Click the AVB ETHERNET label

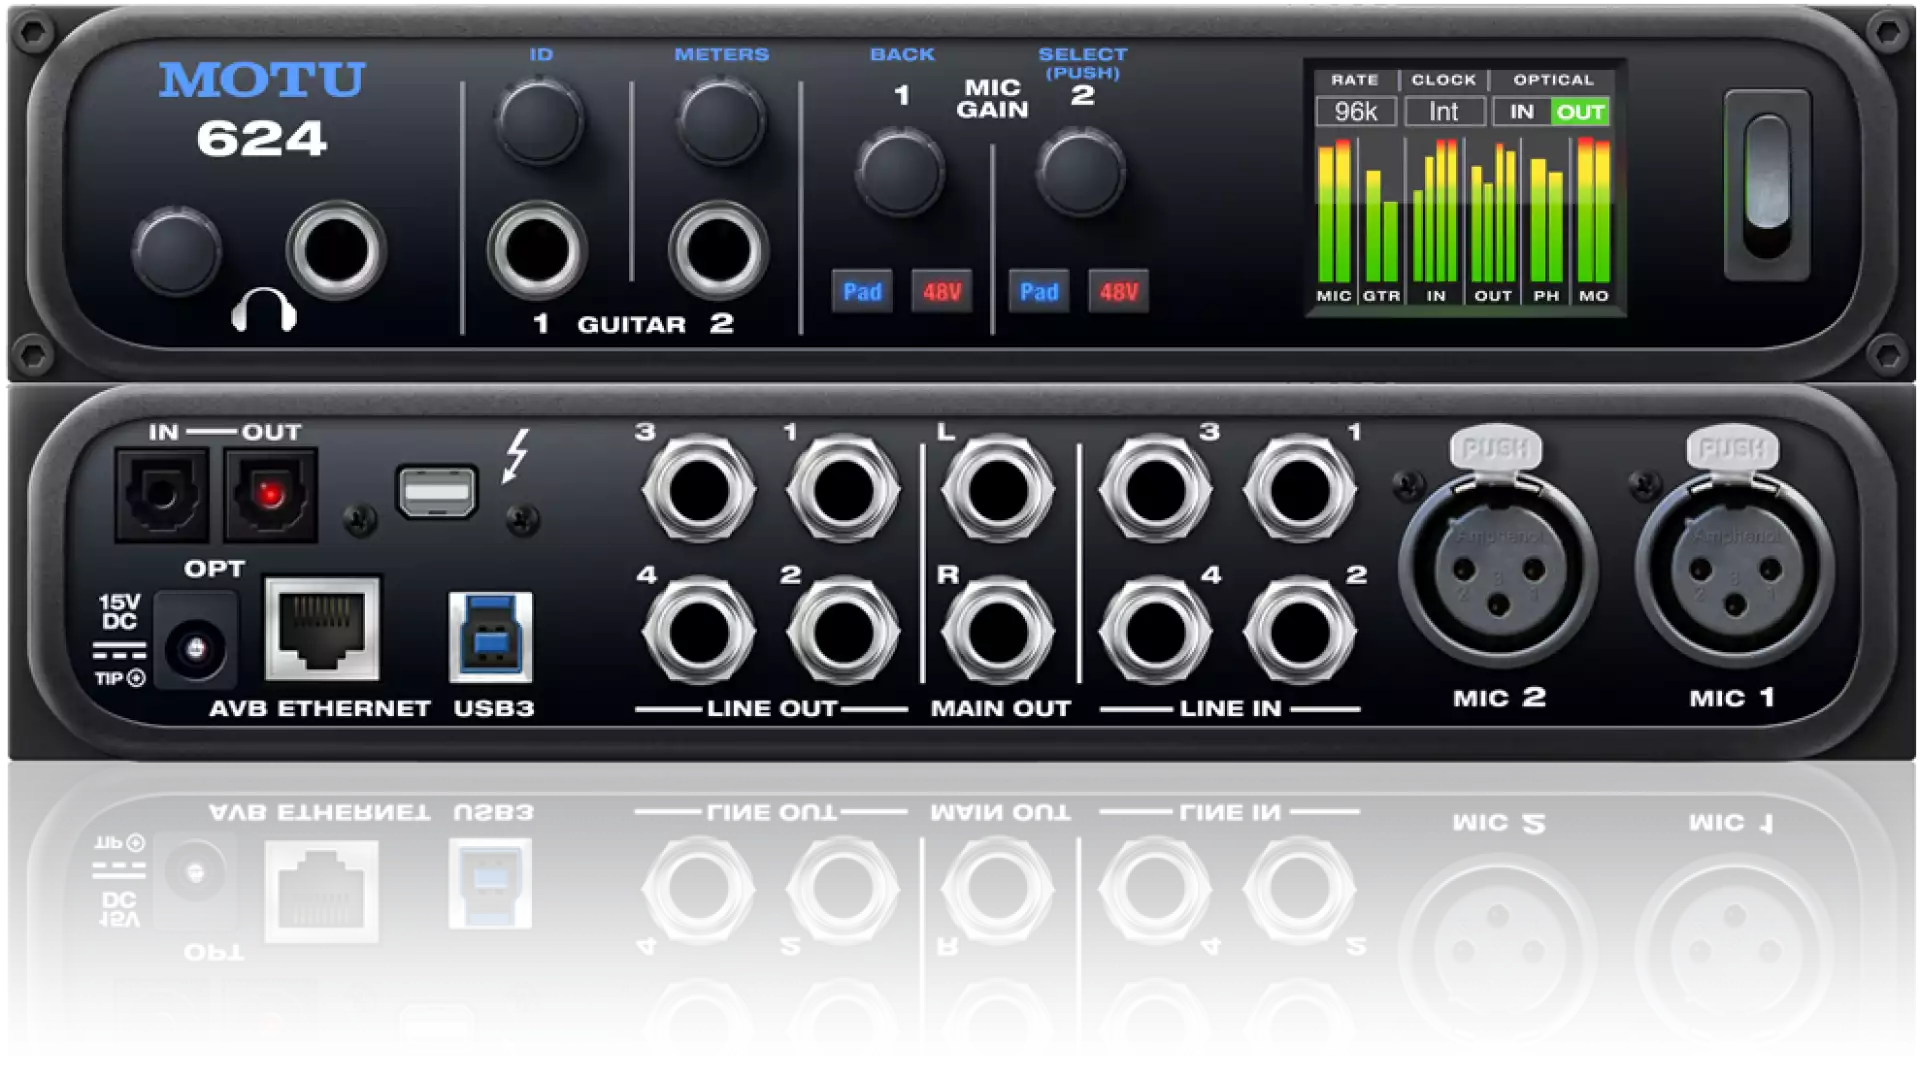coord(320,709)
